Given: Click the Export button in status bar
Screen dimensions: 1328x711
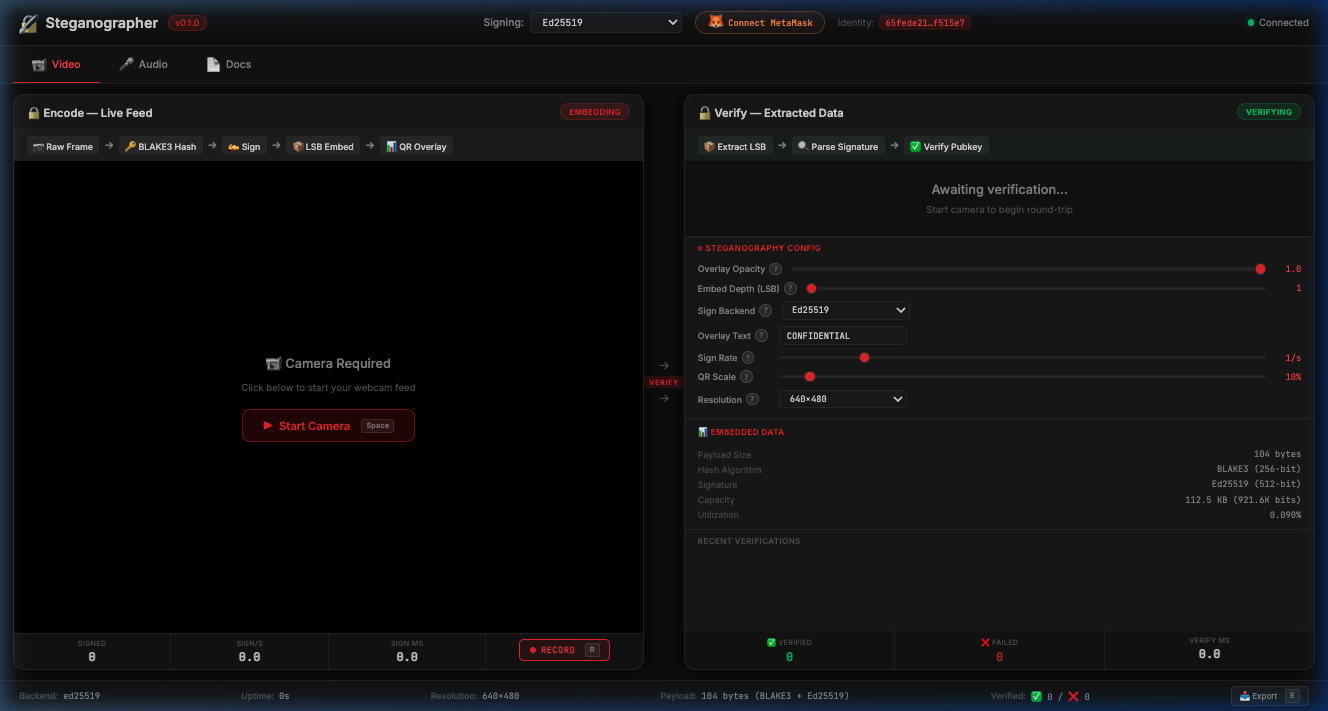Looking at the screenshot, I should click(x=1269, y=695).
